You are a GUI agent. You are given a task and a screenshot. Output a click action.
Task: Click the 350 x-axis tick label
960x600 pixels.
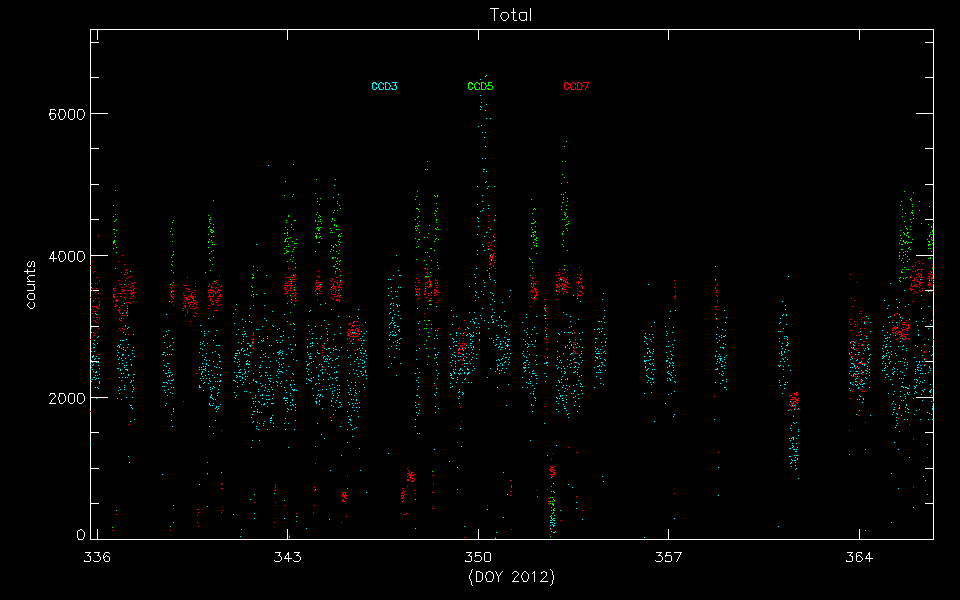coord(478,555)
